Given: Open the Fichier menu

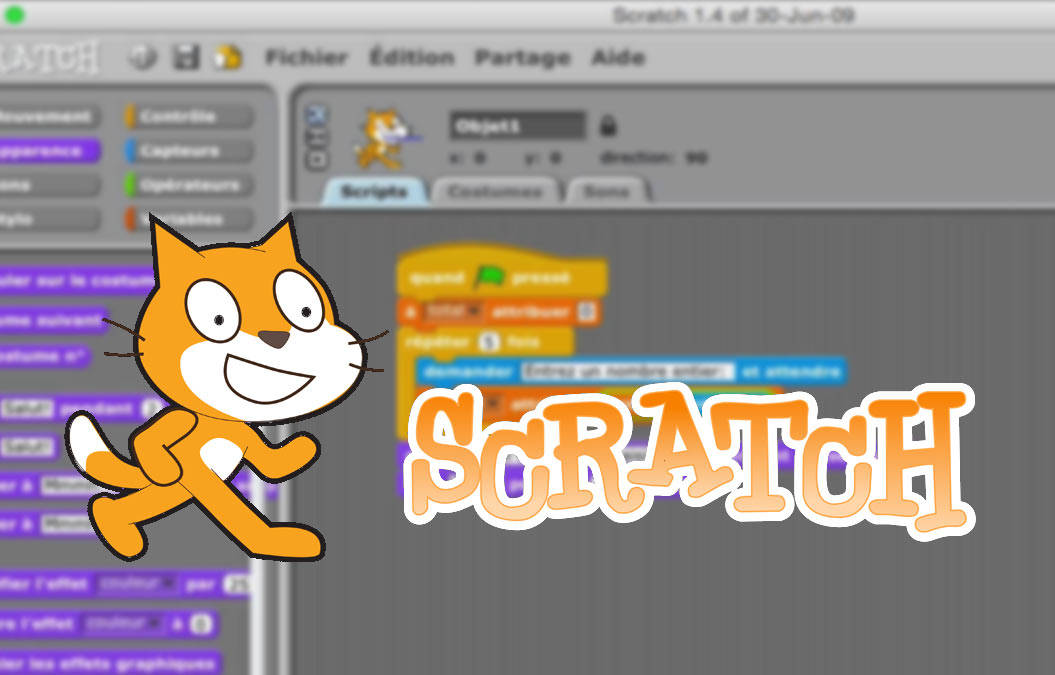Looking at the screenshot, I should 306,57.
